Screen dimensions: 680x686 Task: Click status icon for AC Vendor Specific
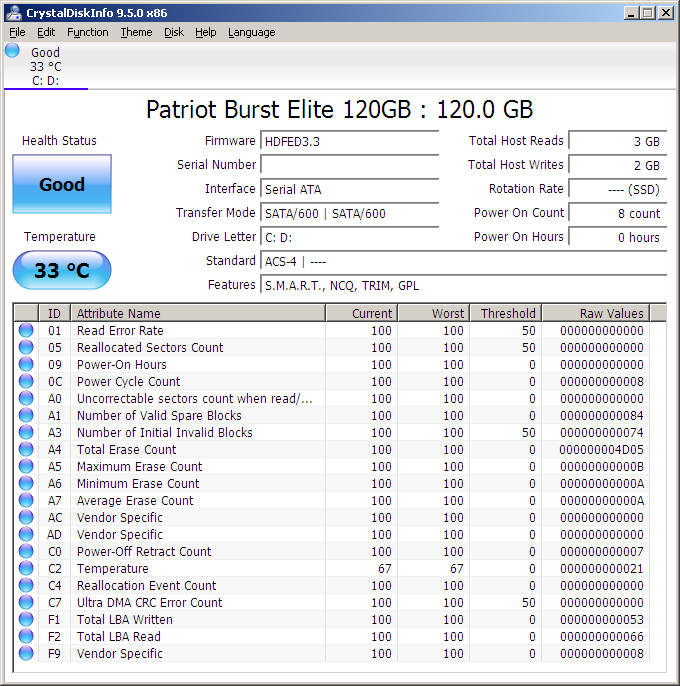[x=26, y=518]
